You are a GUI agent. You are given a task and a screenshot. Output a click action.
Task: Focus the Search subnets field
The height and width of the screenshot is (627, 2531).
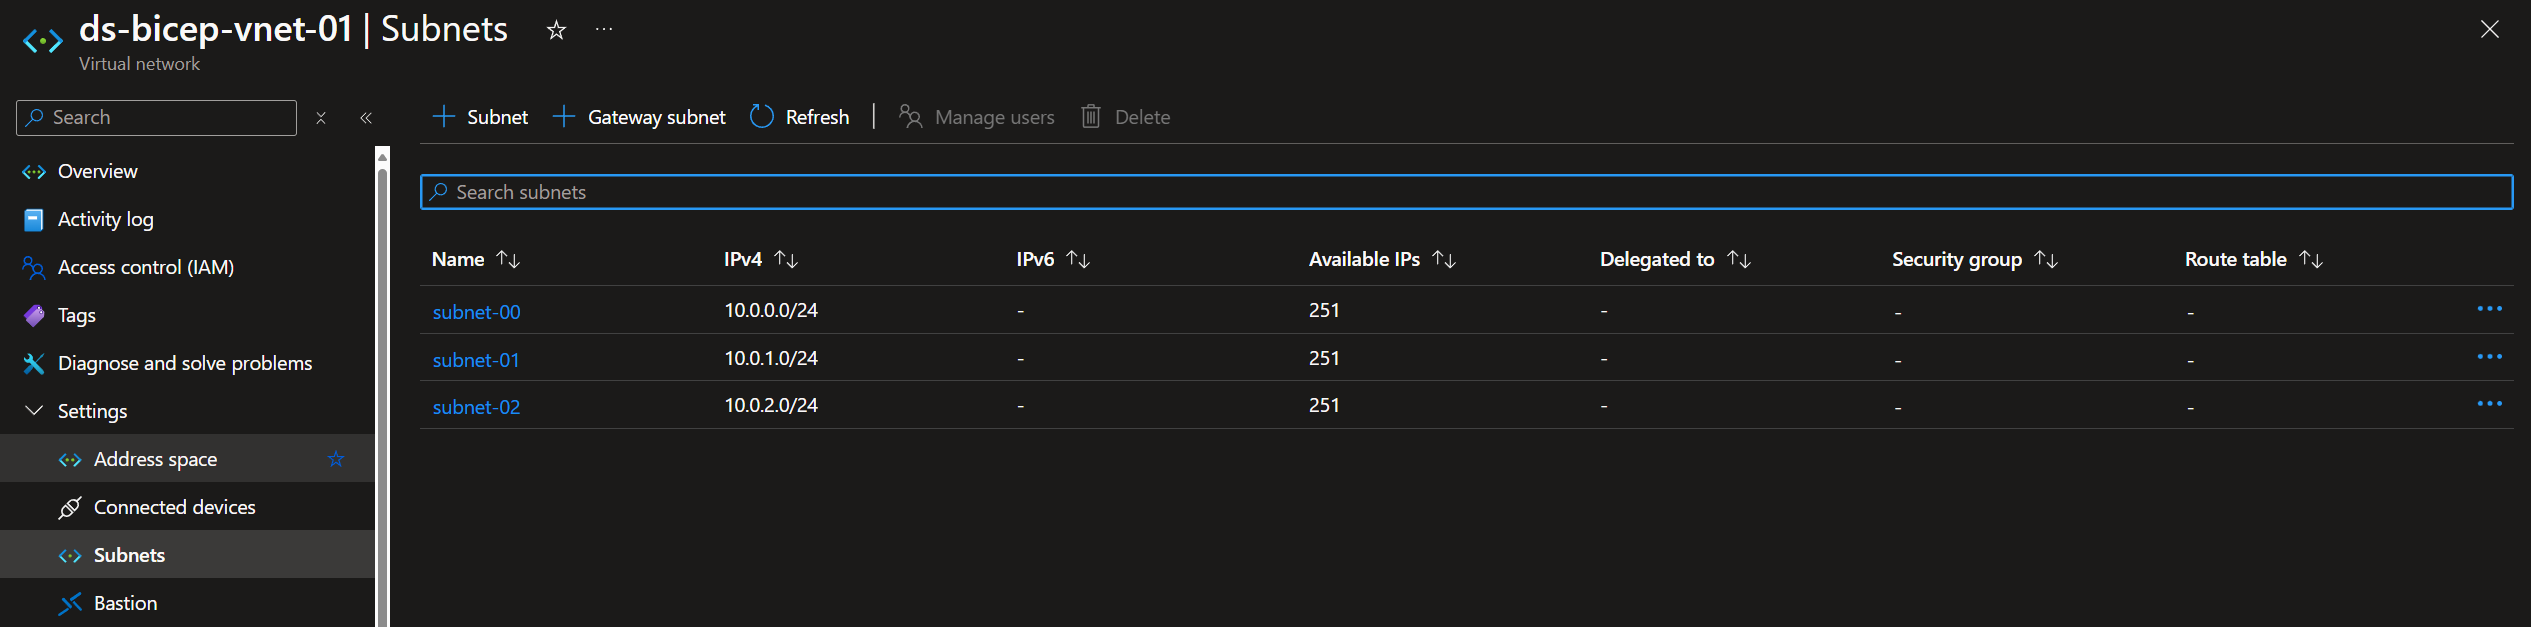[x=1465, y=192]
